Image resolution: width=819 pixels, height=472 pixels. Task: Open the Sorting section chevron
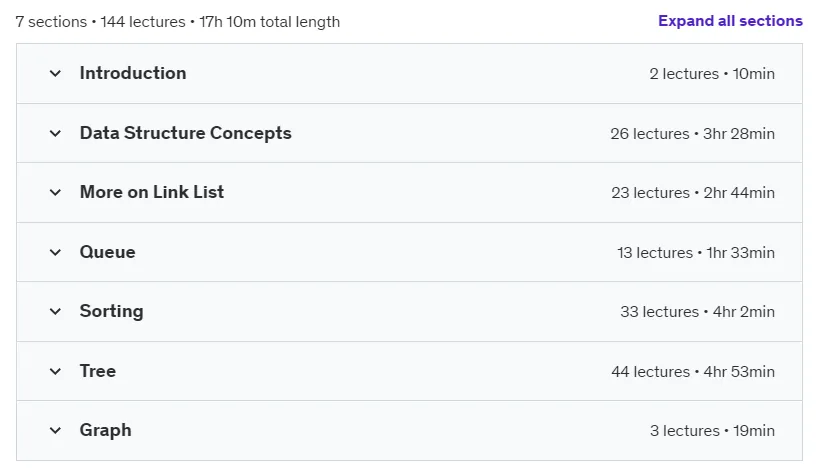(x=55, y=312)
